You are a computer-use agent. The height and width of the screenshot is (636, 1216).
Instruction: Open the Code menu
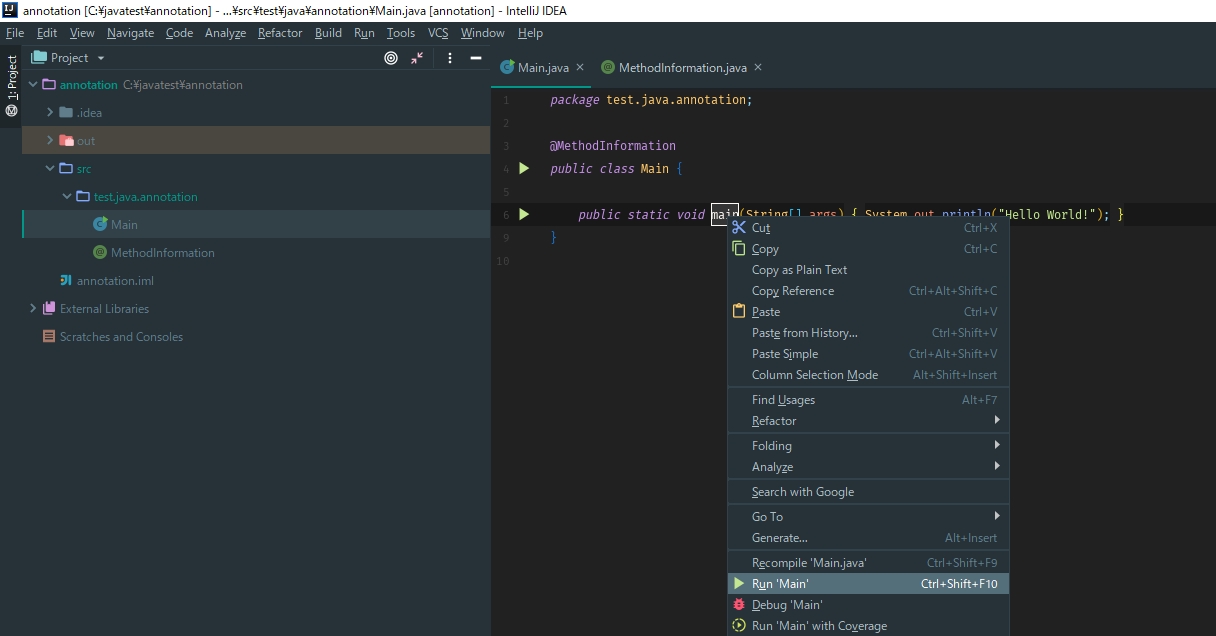pyautogui.click(x=180, y=33)
